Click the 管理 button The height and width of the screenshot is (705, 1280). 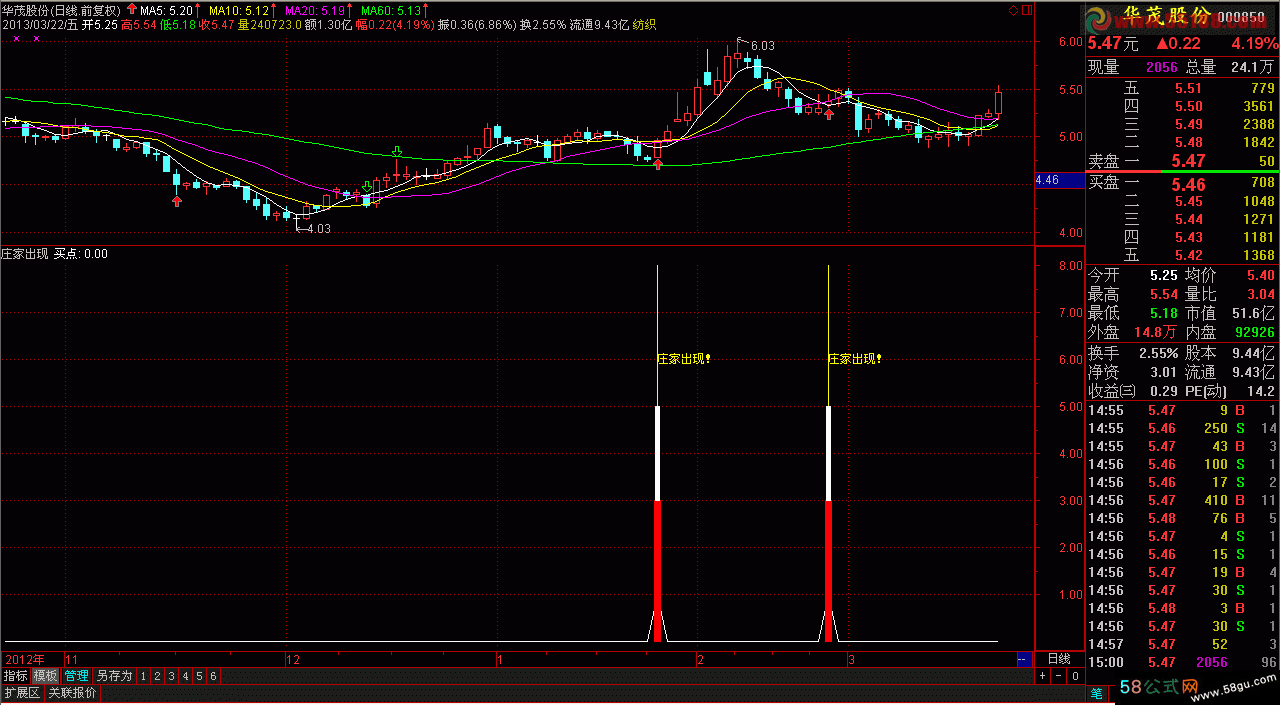point(76,677)
